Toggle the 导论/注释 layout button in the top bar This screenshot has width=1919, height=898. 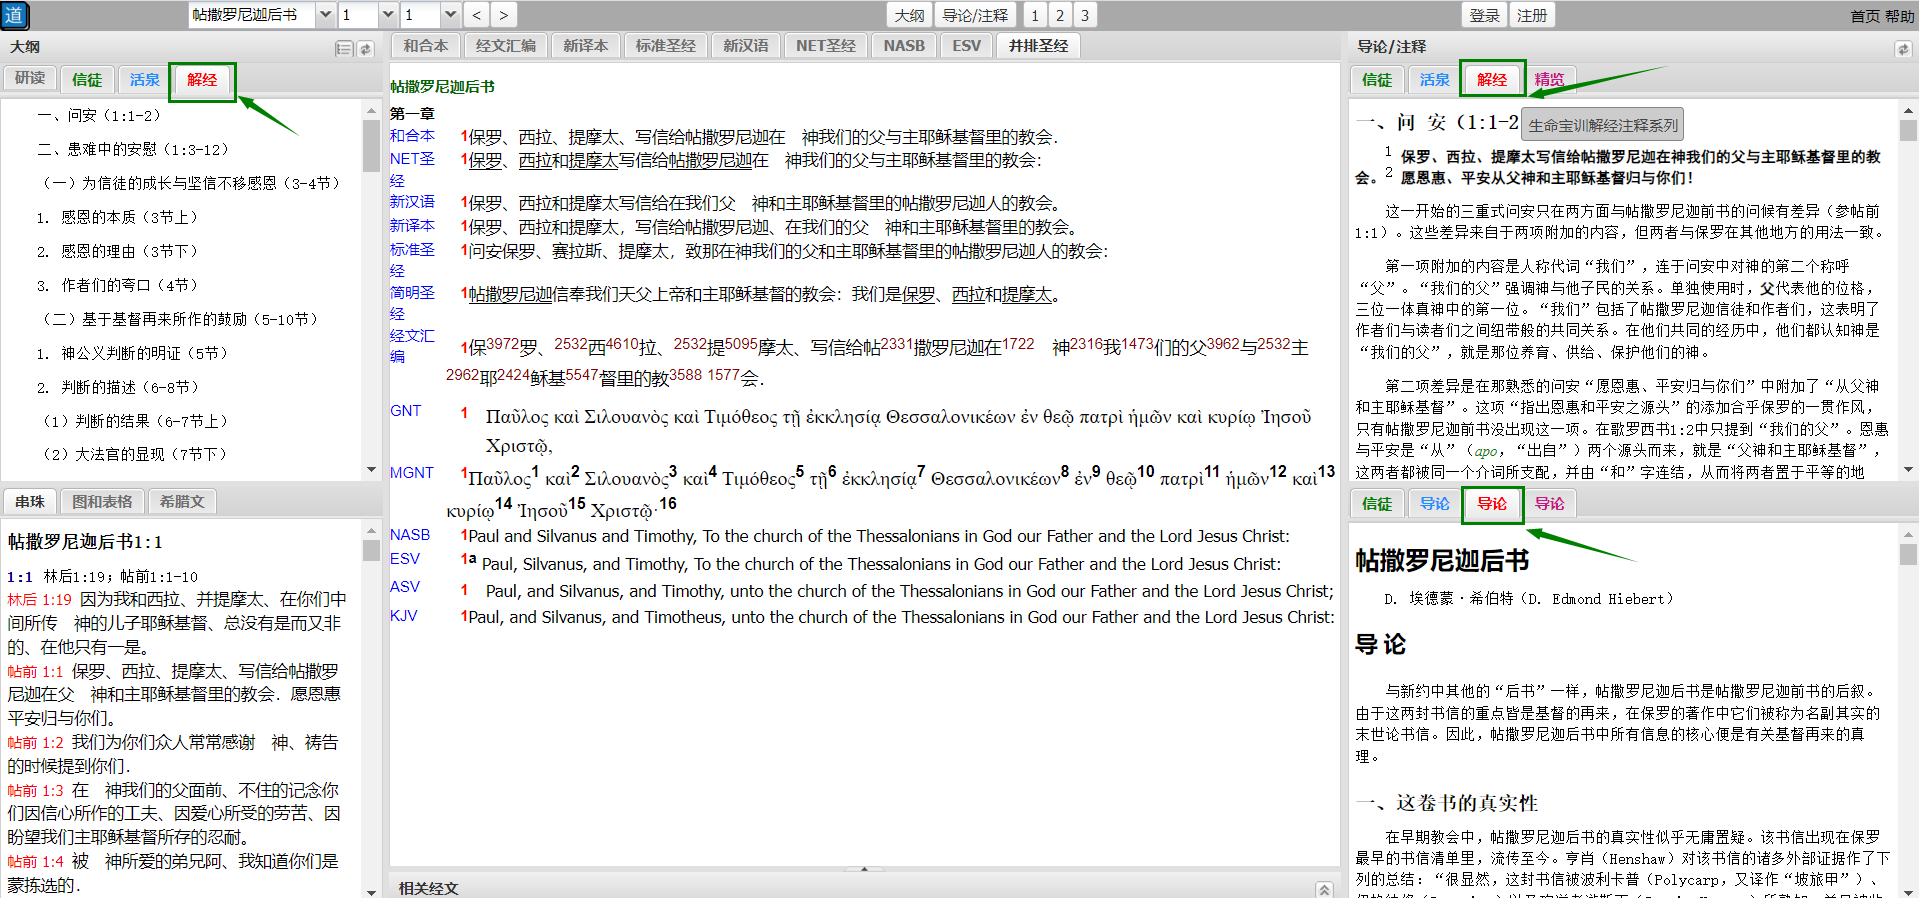tap(975, 15)
